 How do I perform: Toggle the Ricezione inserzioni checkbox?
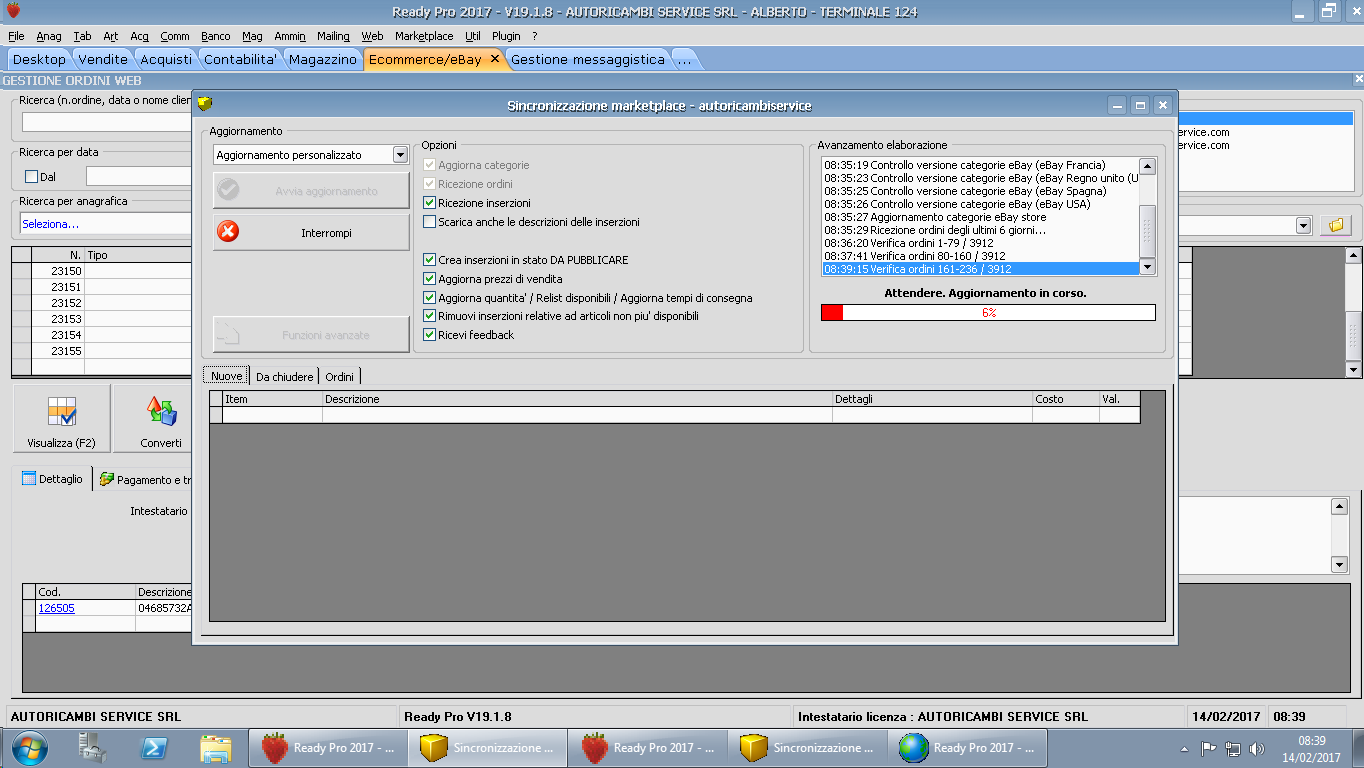(430, 203)
